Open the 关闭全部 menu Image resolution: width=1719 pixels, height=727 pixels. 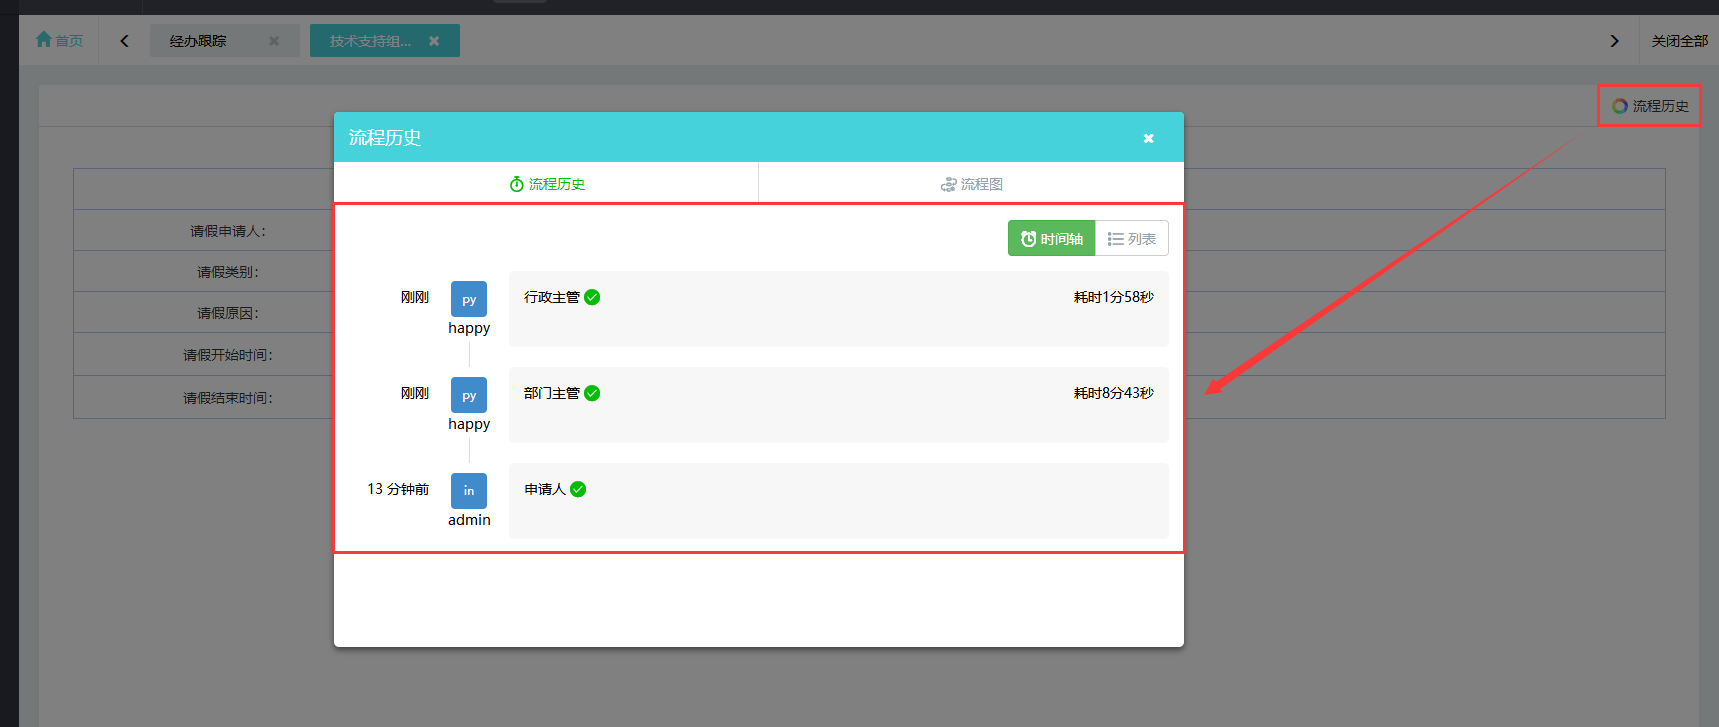[1679, 41]
